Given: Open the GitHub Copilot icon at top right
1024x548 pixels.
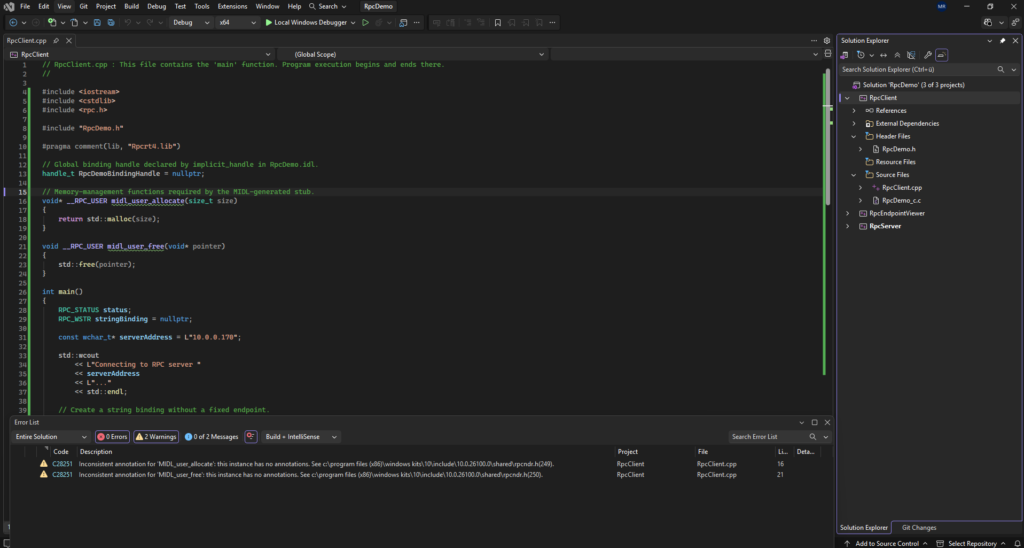Looking at the screenshot, I should point(987,22).
